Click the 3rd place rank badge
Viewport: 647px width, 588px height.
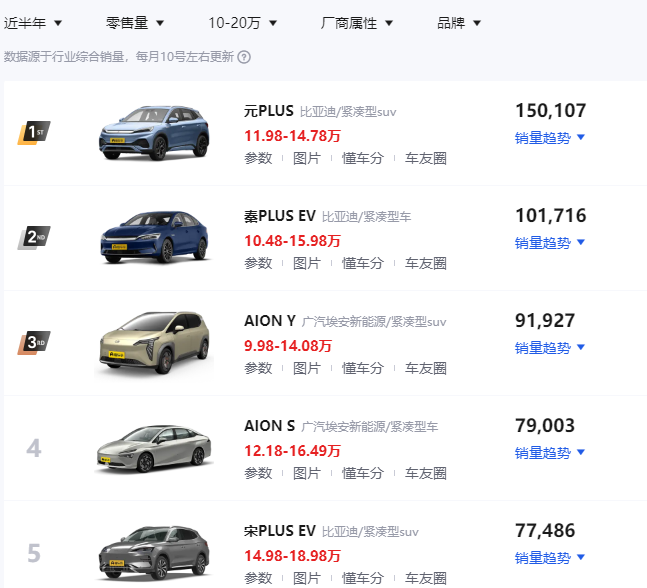(x=34, y=342)
